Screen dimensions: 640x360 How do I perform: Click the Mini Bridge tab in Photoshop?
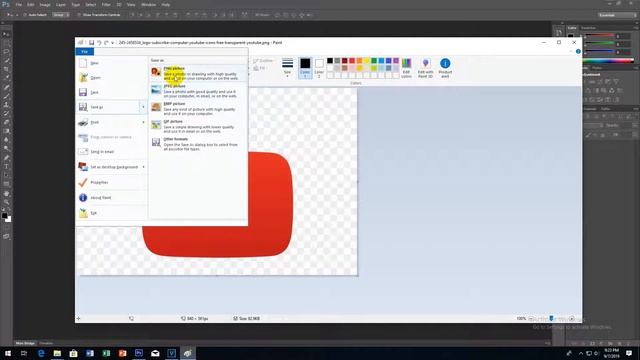click(x=25, y=343)
